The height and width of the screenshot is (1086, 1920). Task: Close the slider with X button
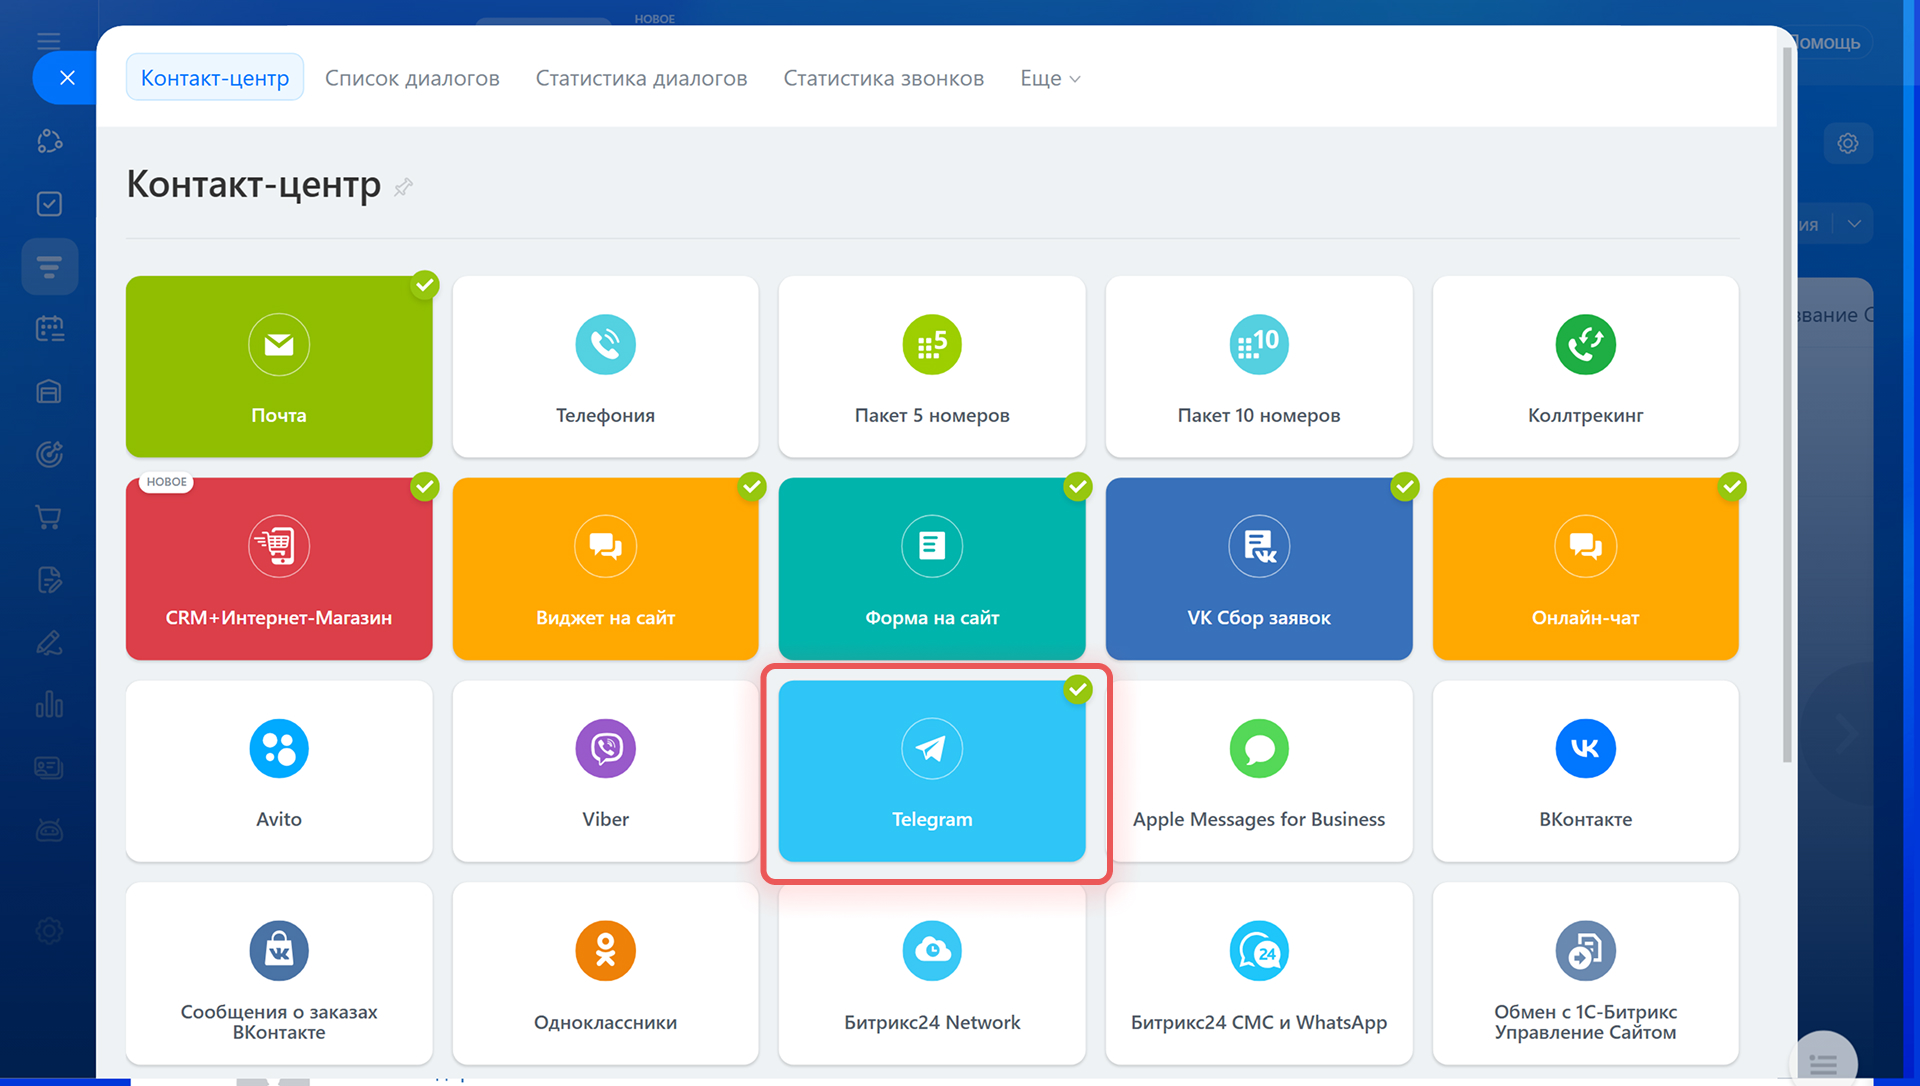tap(67, 78)
